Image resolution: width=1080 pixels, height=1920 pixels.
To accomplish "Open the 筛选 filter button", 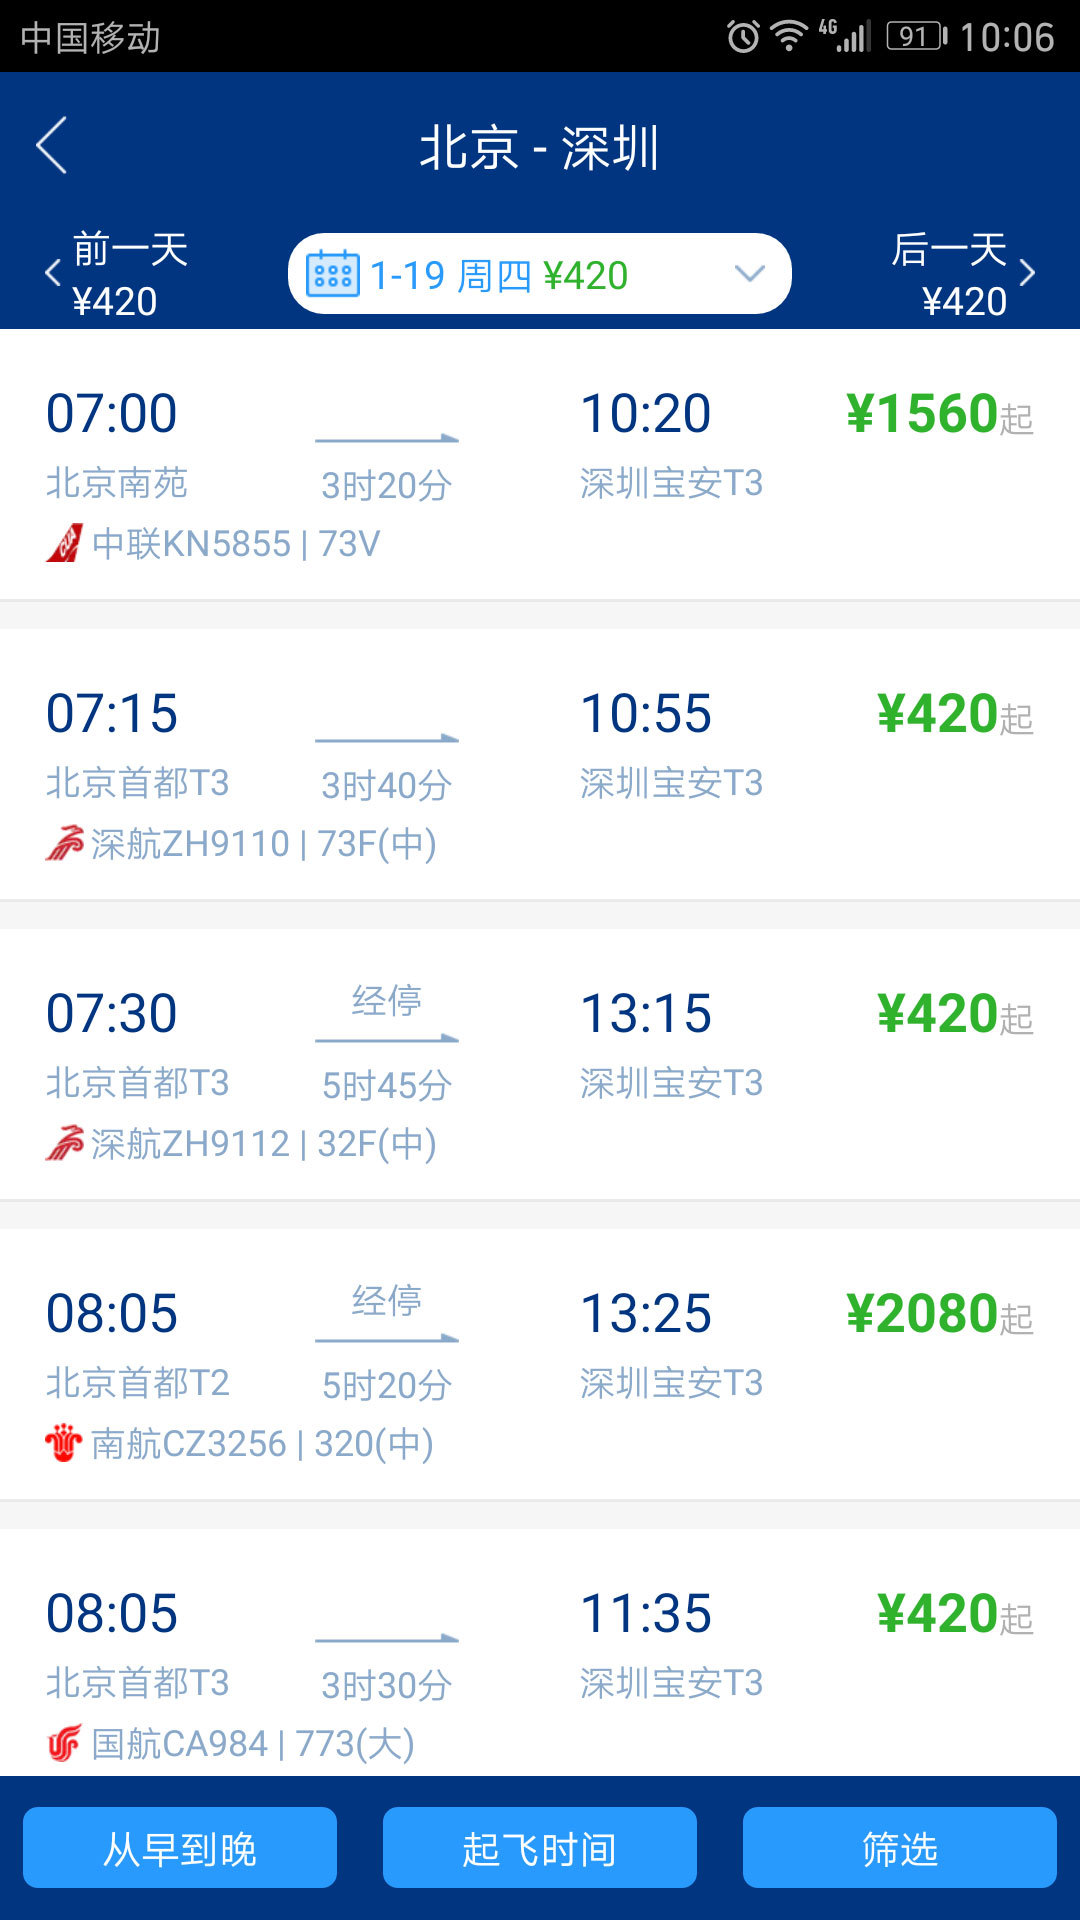I will pos(899,1848).
